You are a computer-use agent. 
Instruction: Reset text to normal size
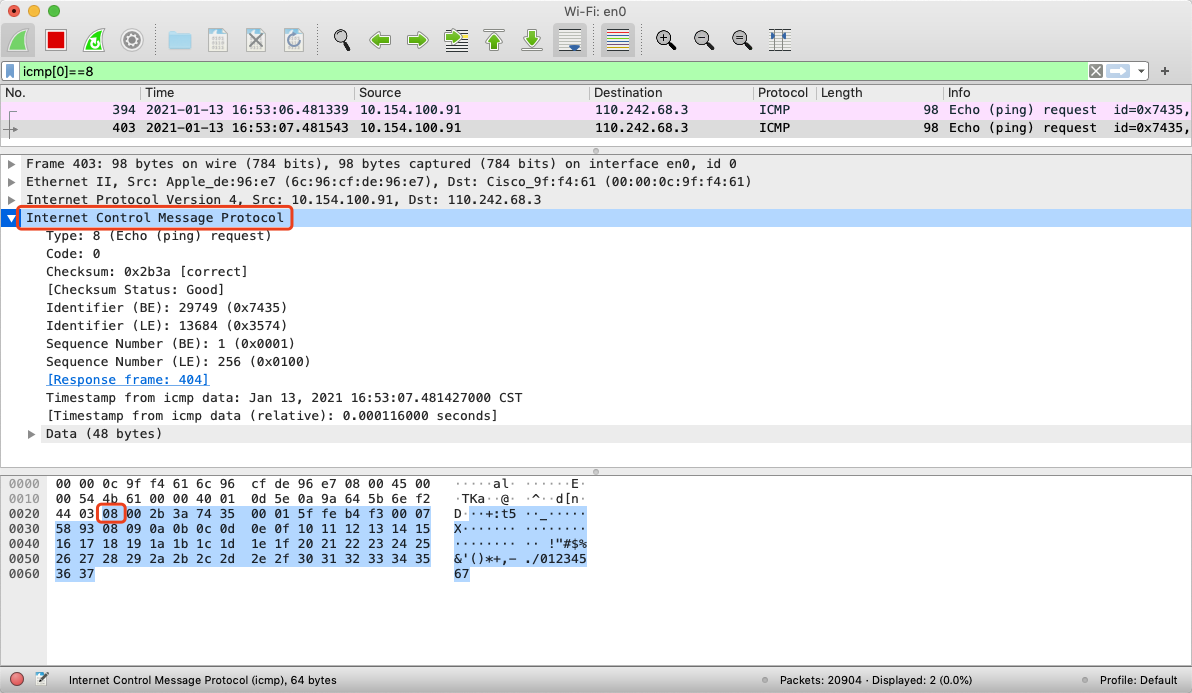coord(742,40)
